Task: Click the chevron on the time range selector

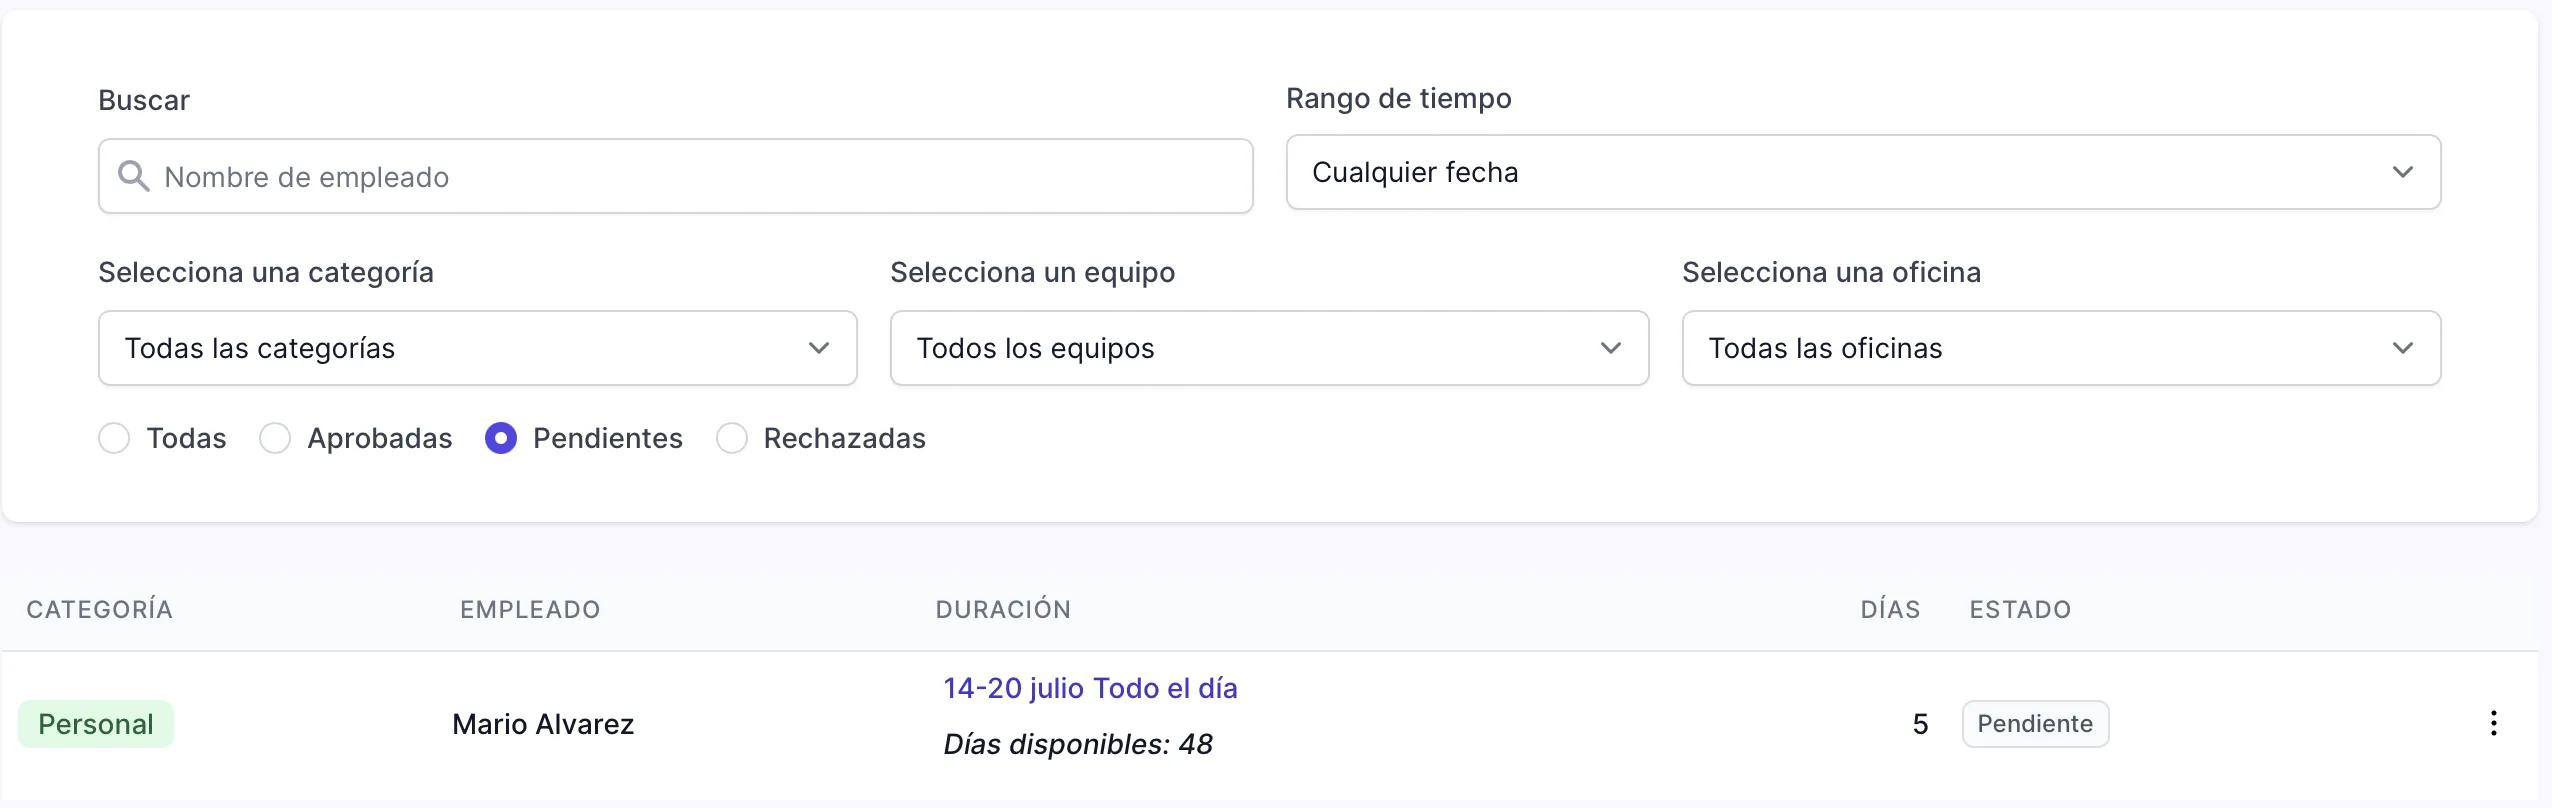Action: (2405, 172)
